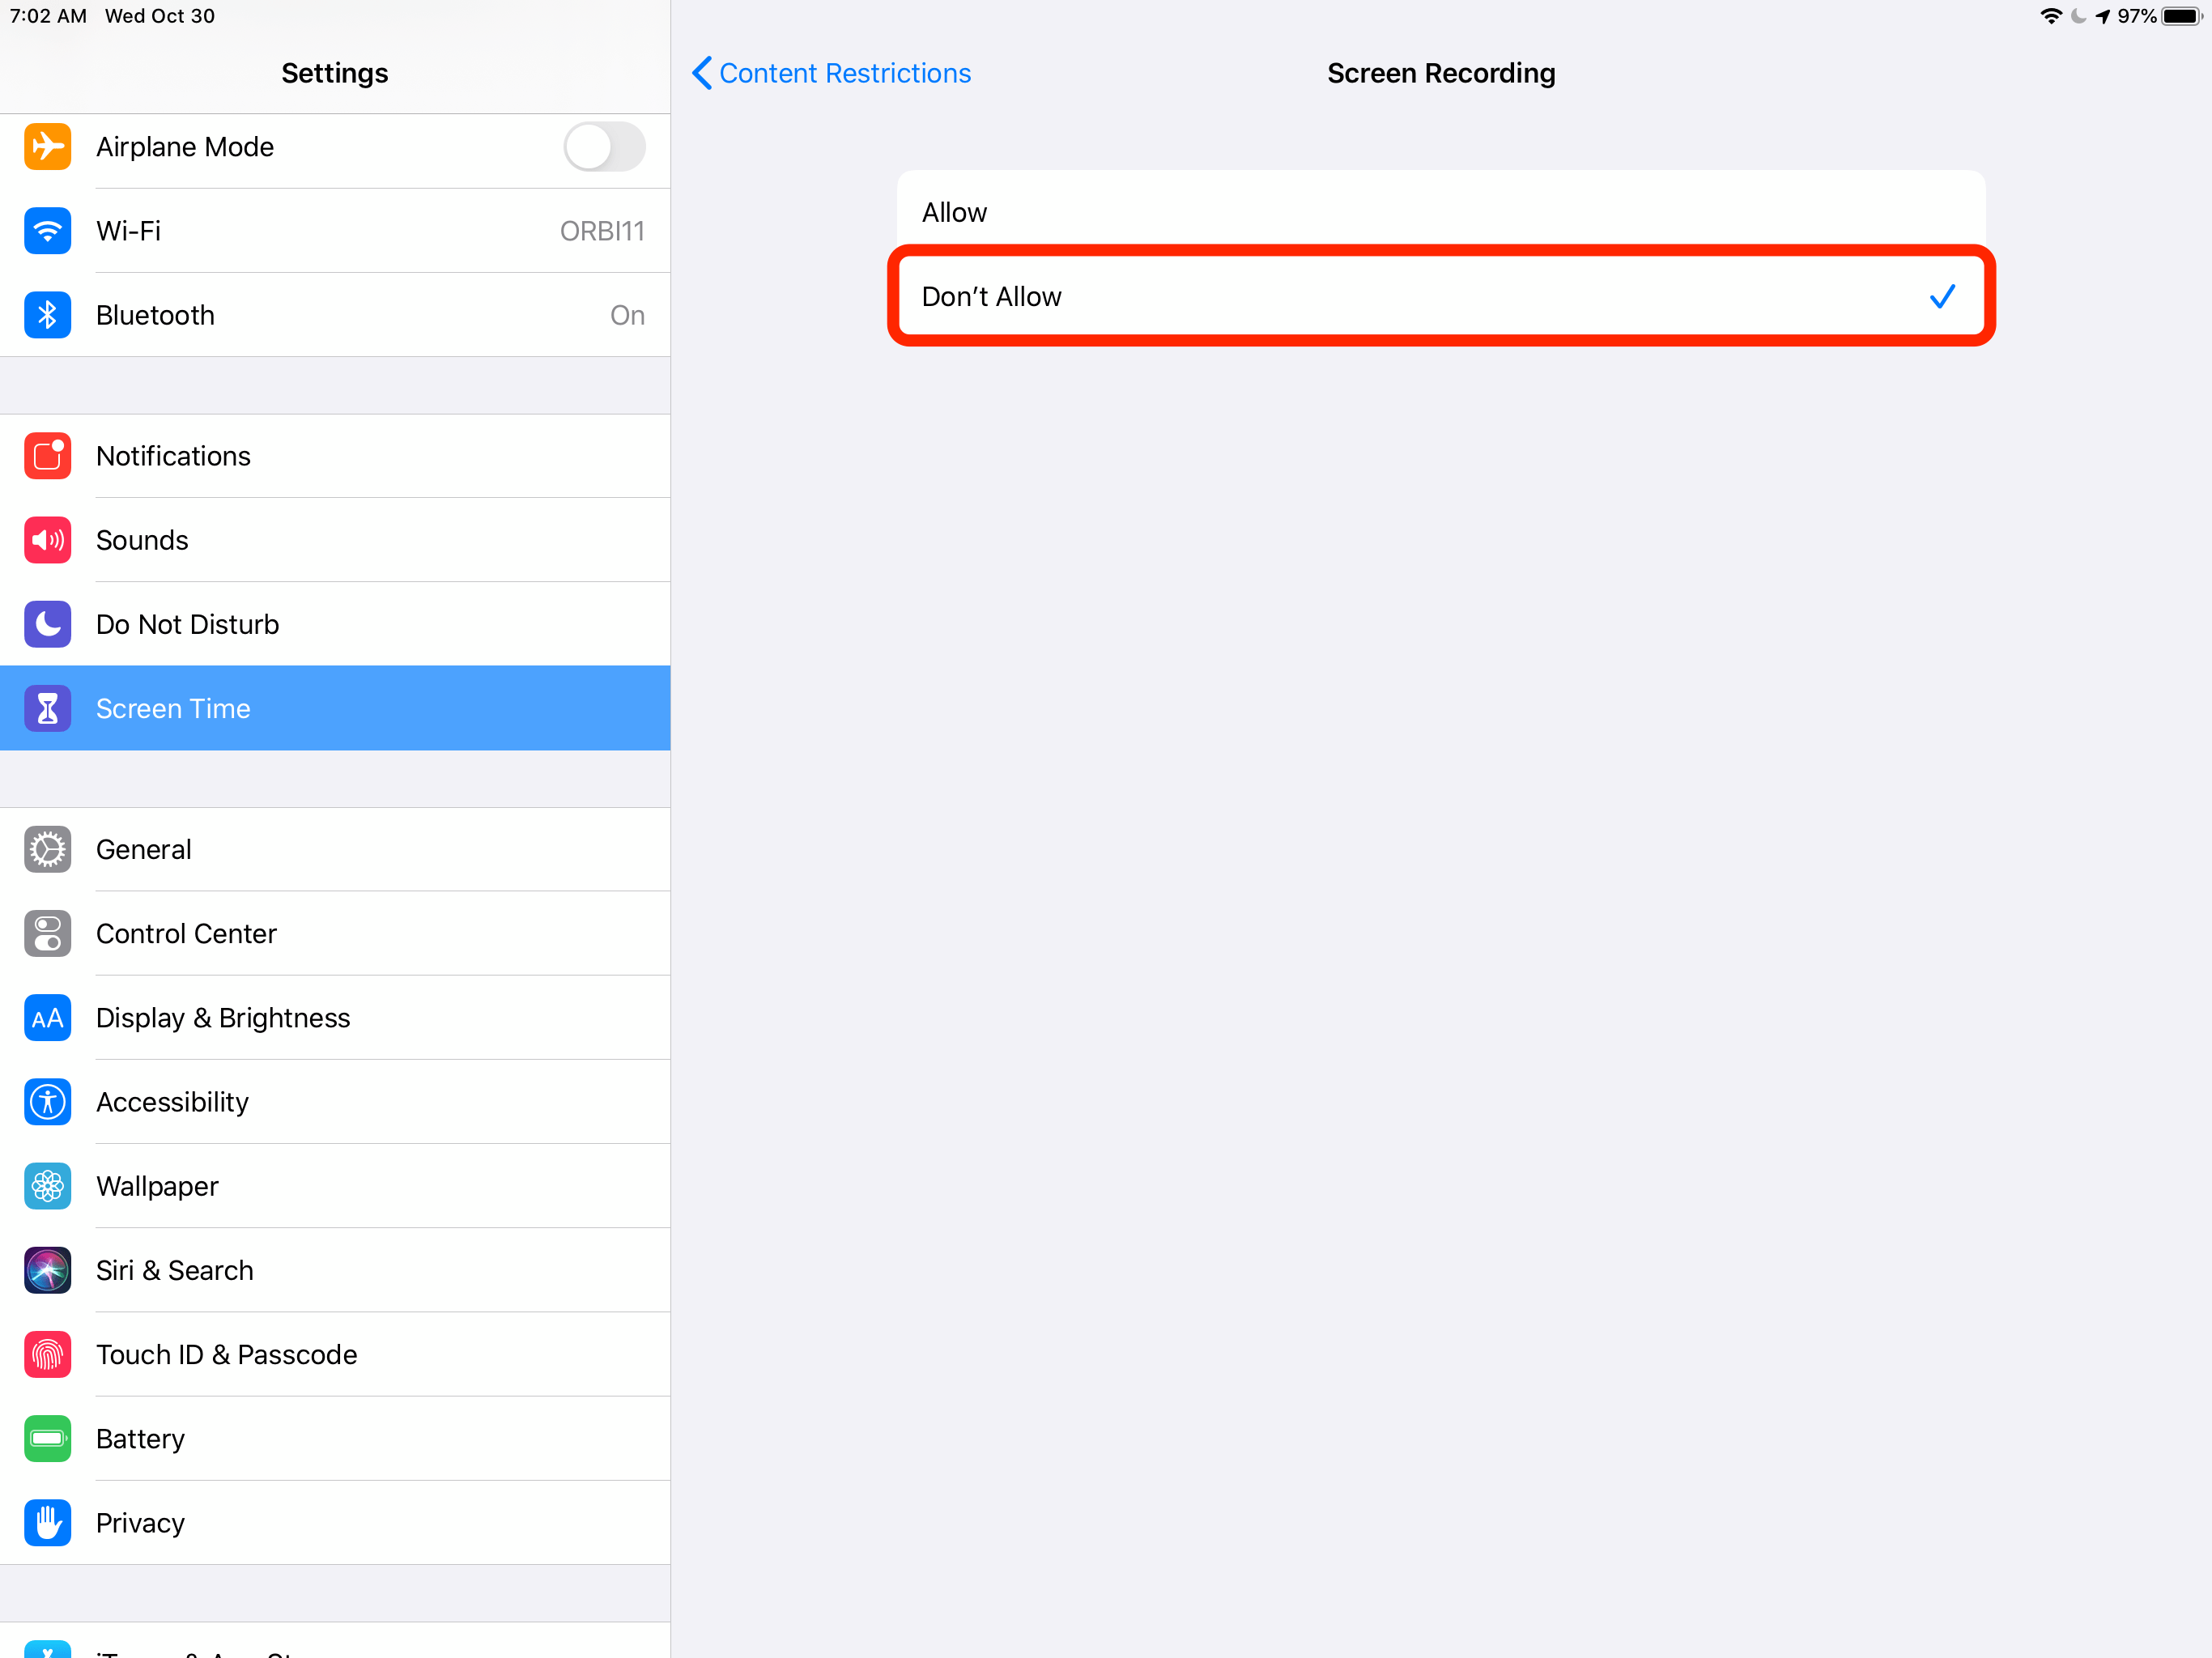The width and height of the screenshot is (2212, 1658).
Task: Tap the Touch ID fingerprint icon
Action: click(x=47, y=1354)
